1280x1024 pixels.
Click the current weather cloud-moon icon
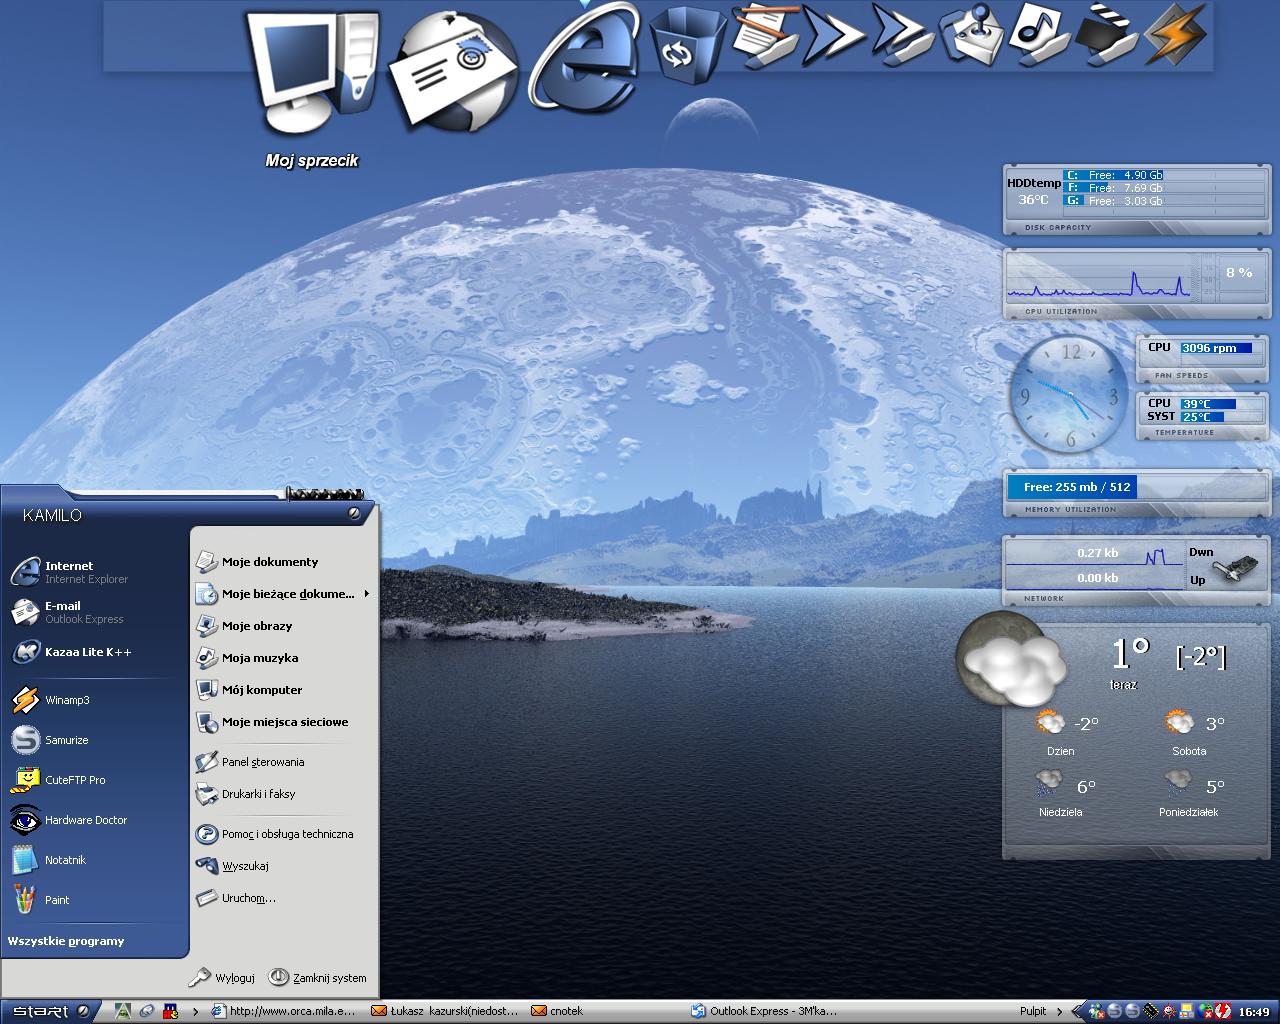point(1011,657)
